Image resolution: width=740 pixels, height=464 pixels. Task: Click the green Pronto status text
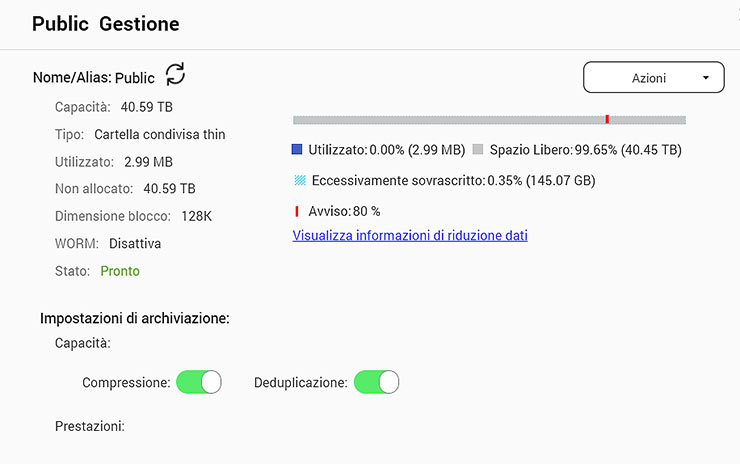pyautogui.click(x=120, y=271)
